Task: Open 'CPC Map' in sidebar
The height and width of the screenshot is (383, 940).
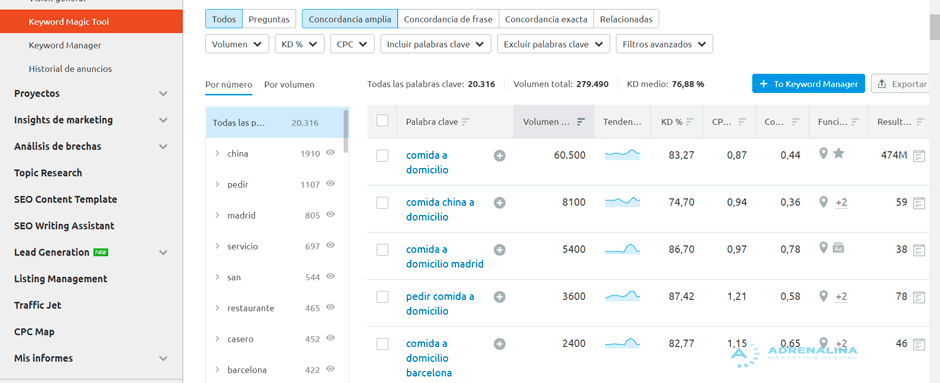Action: [34, 331]
